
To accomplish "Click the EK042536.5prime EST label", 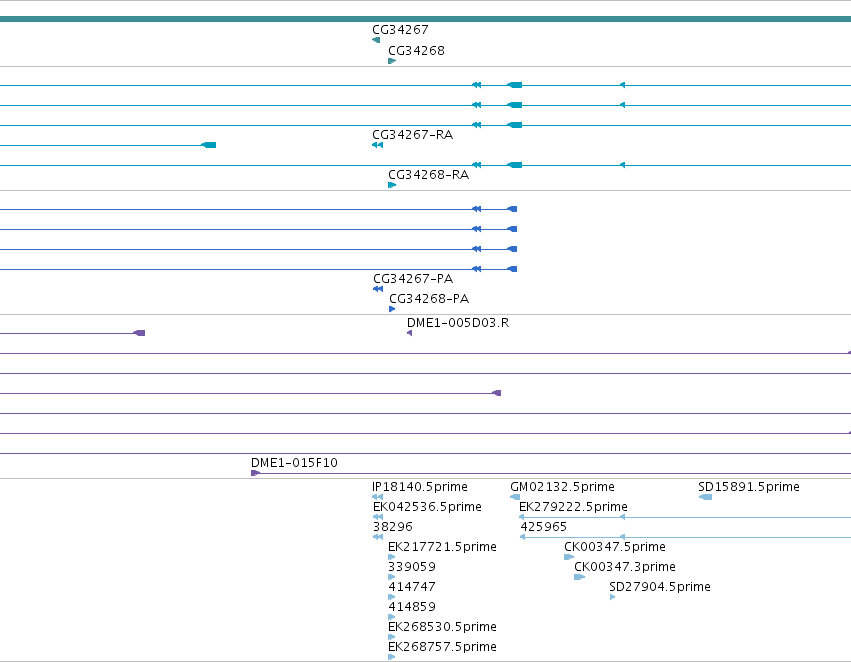I will (427, 507).
